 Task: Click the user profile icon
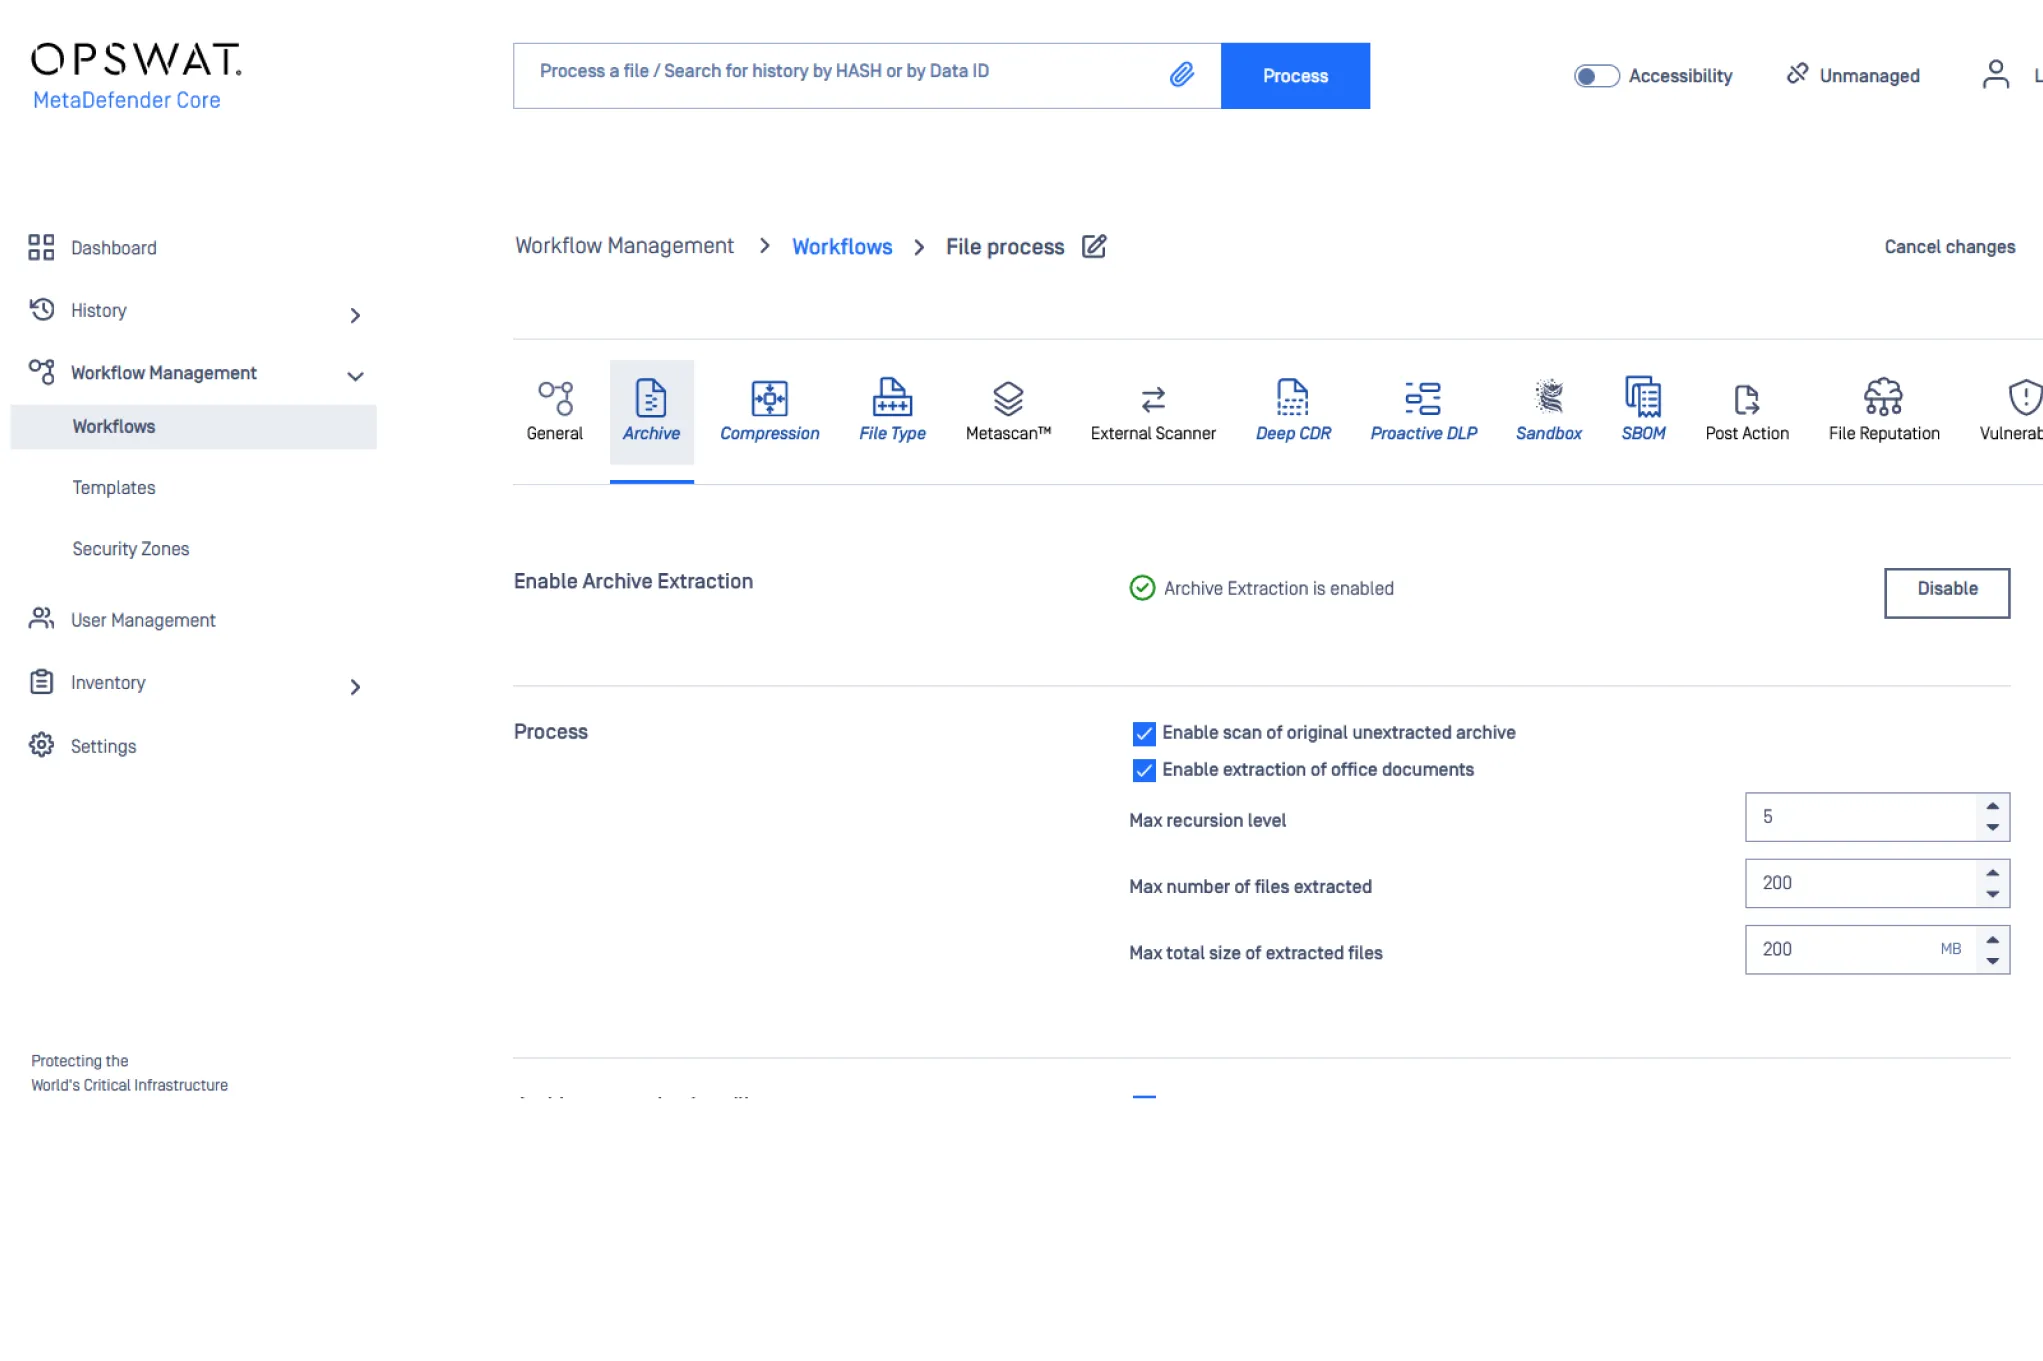point(1995,75)
